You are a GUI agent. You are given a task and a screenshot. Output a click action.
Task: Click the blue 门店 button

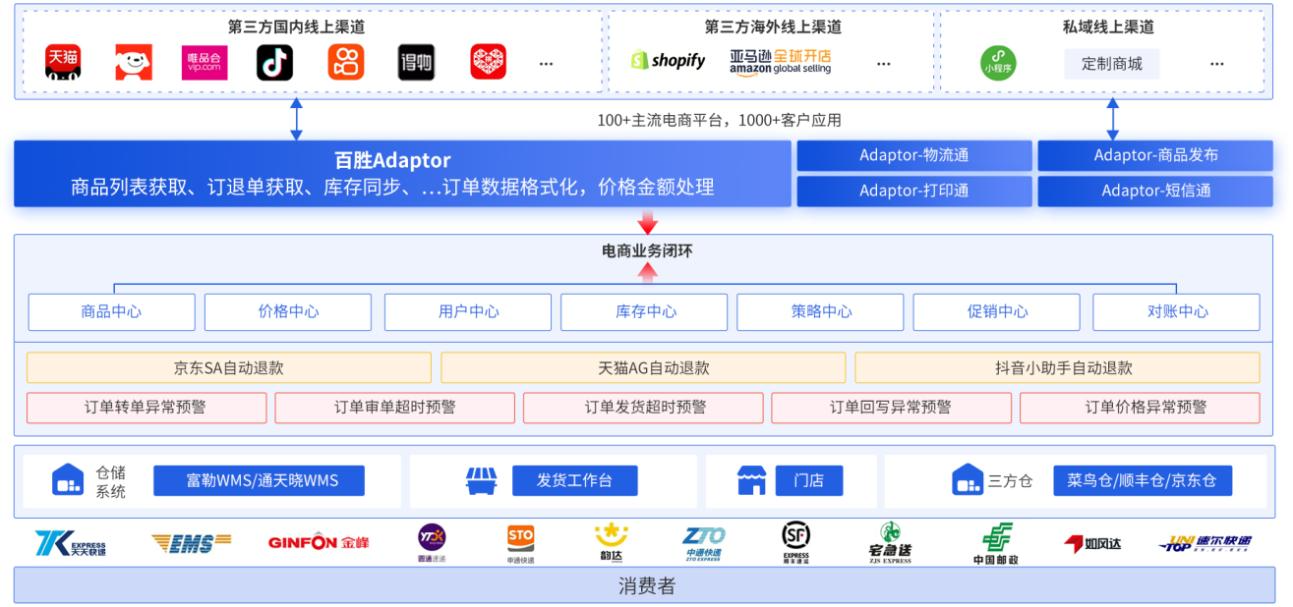tap(808, 481)
